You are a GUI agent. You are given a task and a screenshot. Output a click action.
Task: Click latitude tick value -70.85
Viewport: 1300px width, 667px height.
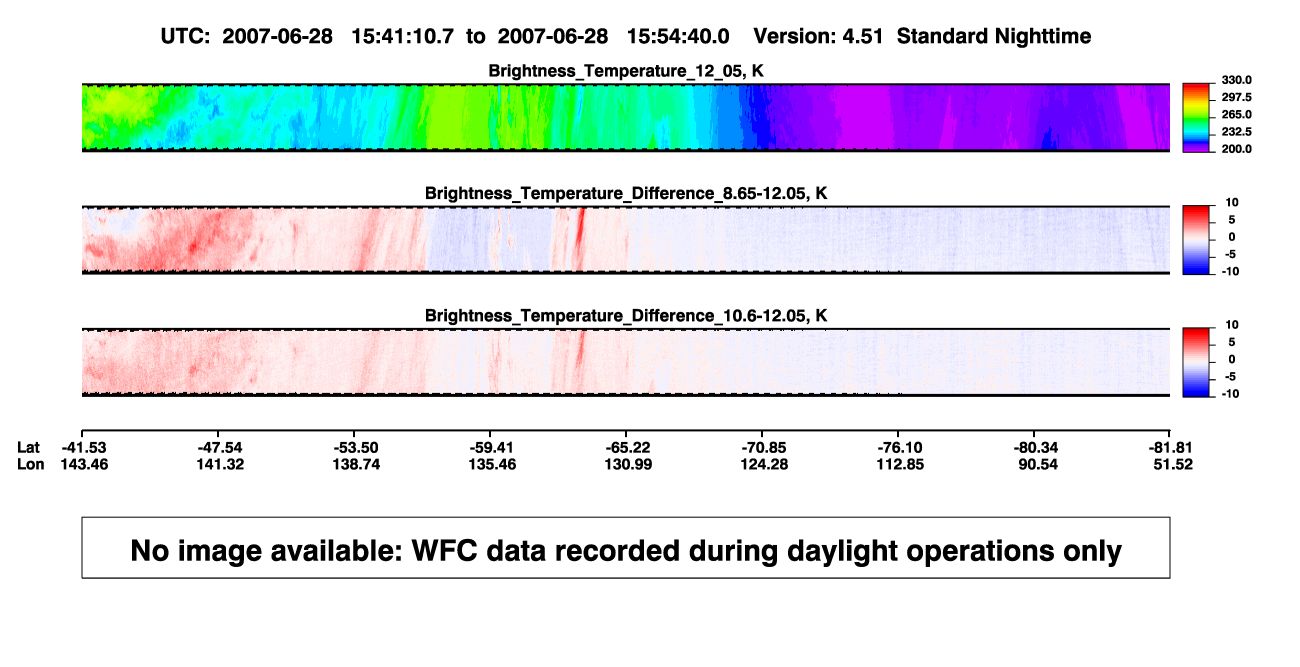[763, 447]
